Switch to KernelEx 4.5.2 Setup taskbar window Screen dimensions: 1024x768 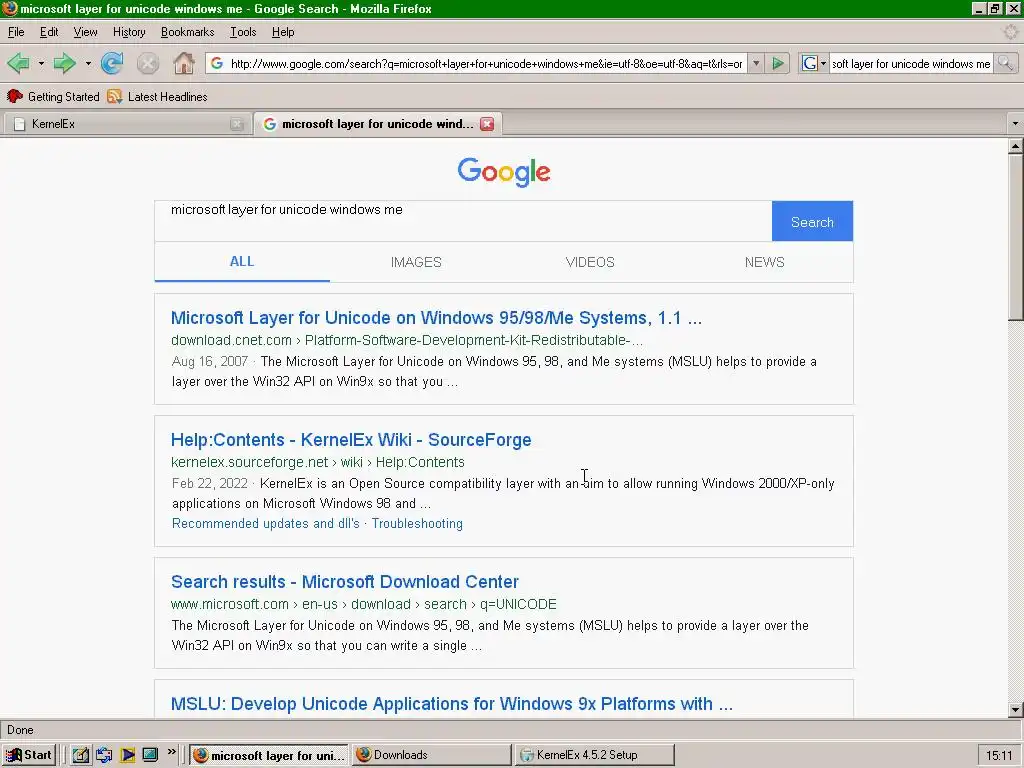(x=594, y=755)
